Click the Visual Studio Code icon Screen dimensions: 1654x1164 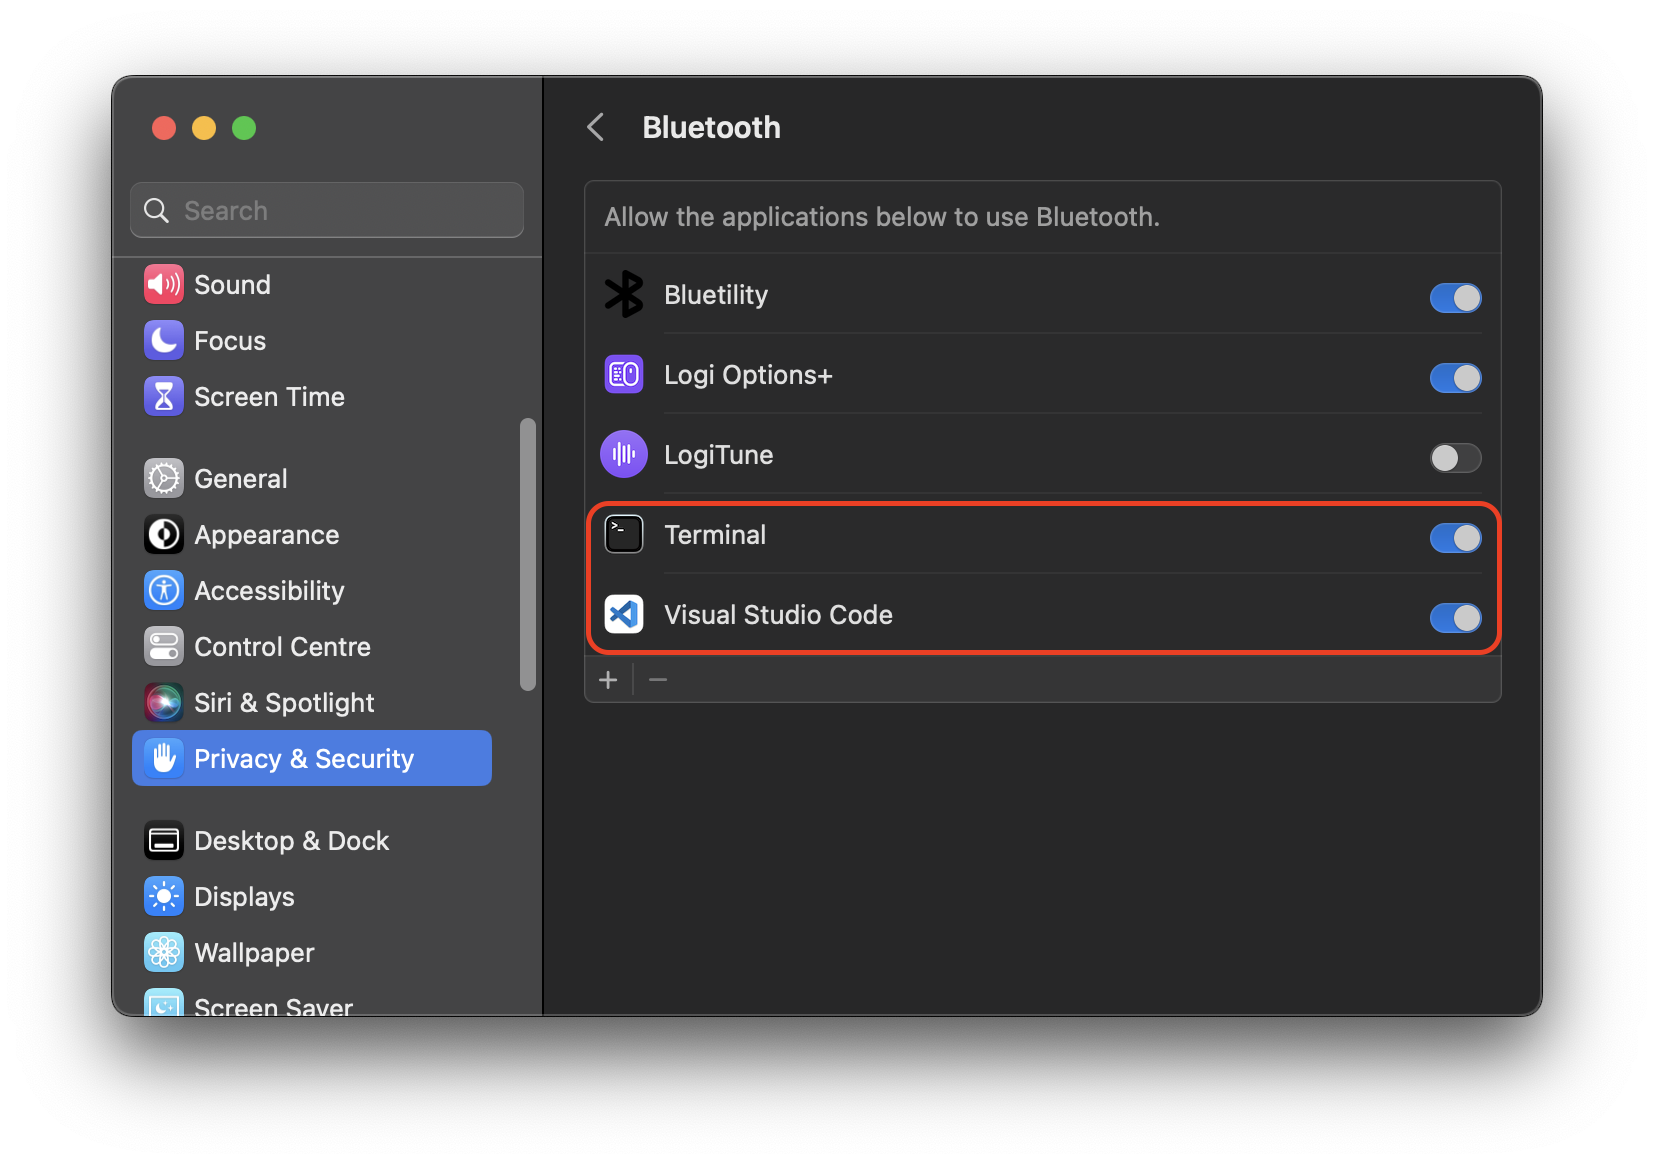(624, 615)
